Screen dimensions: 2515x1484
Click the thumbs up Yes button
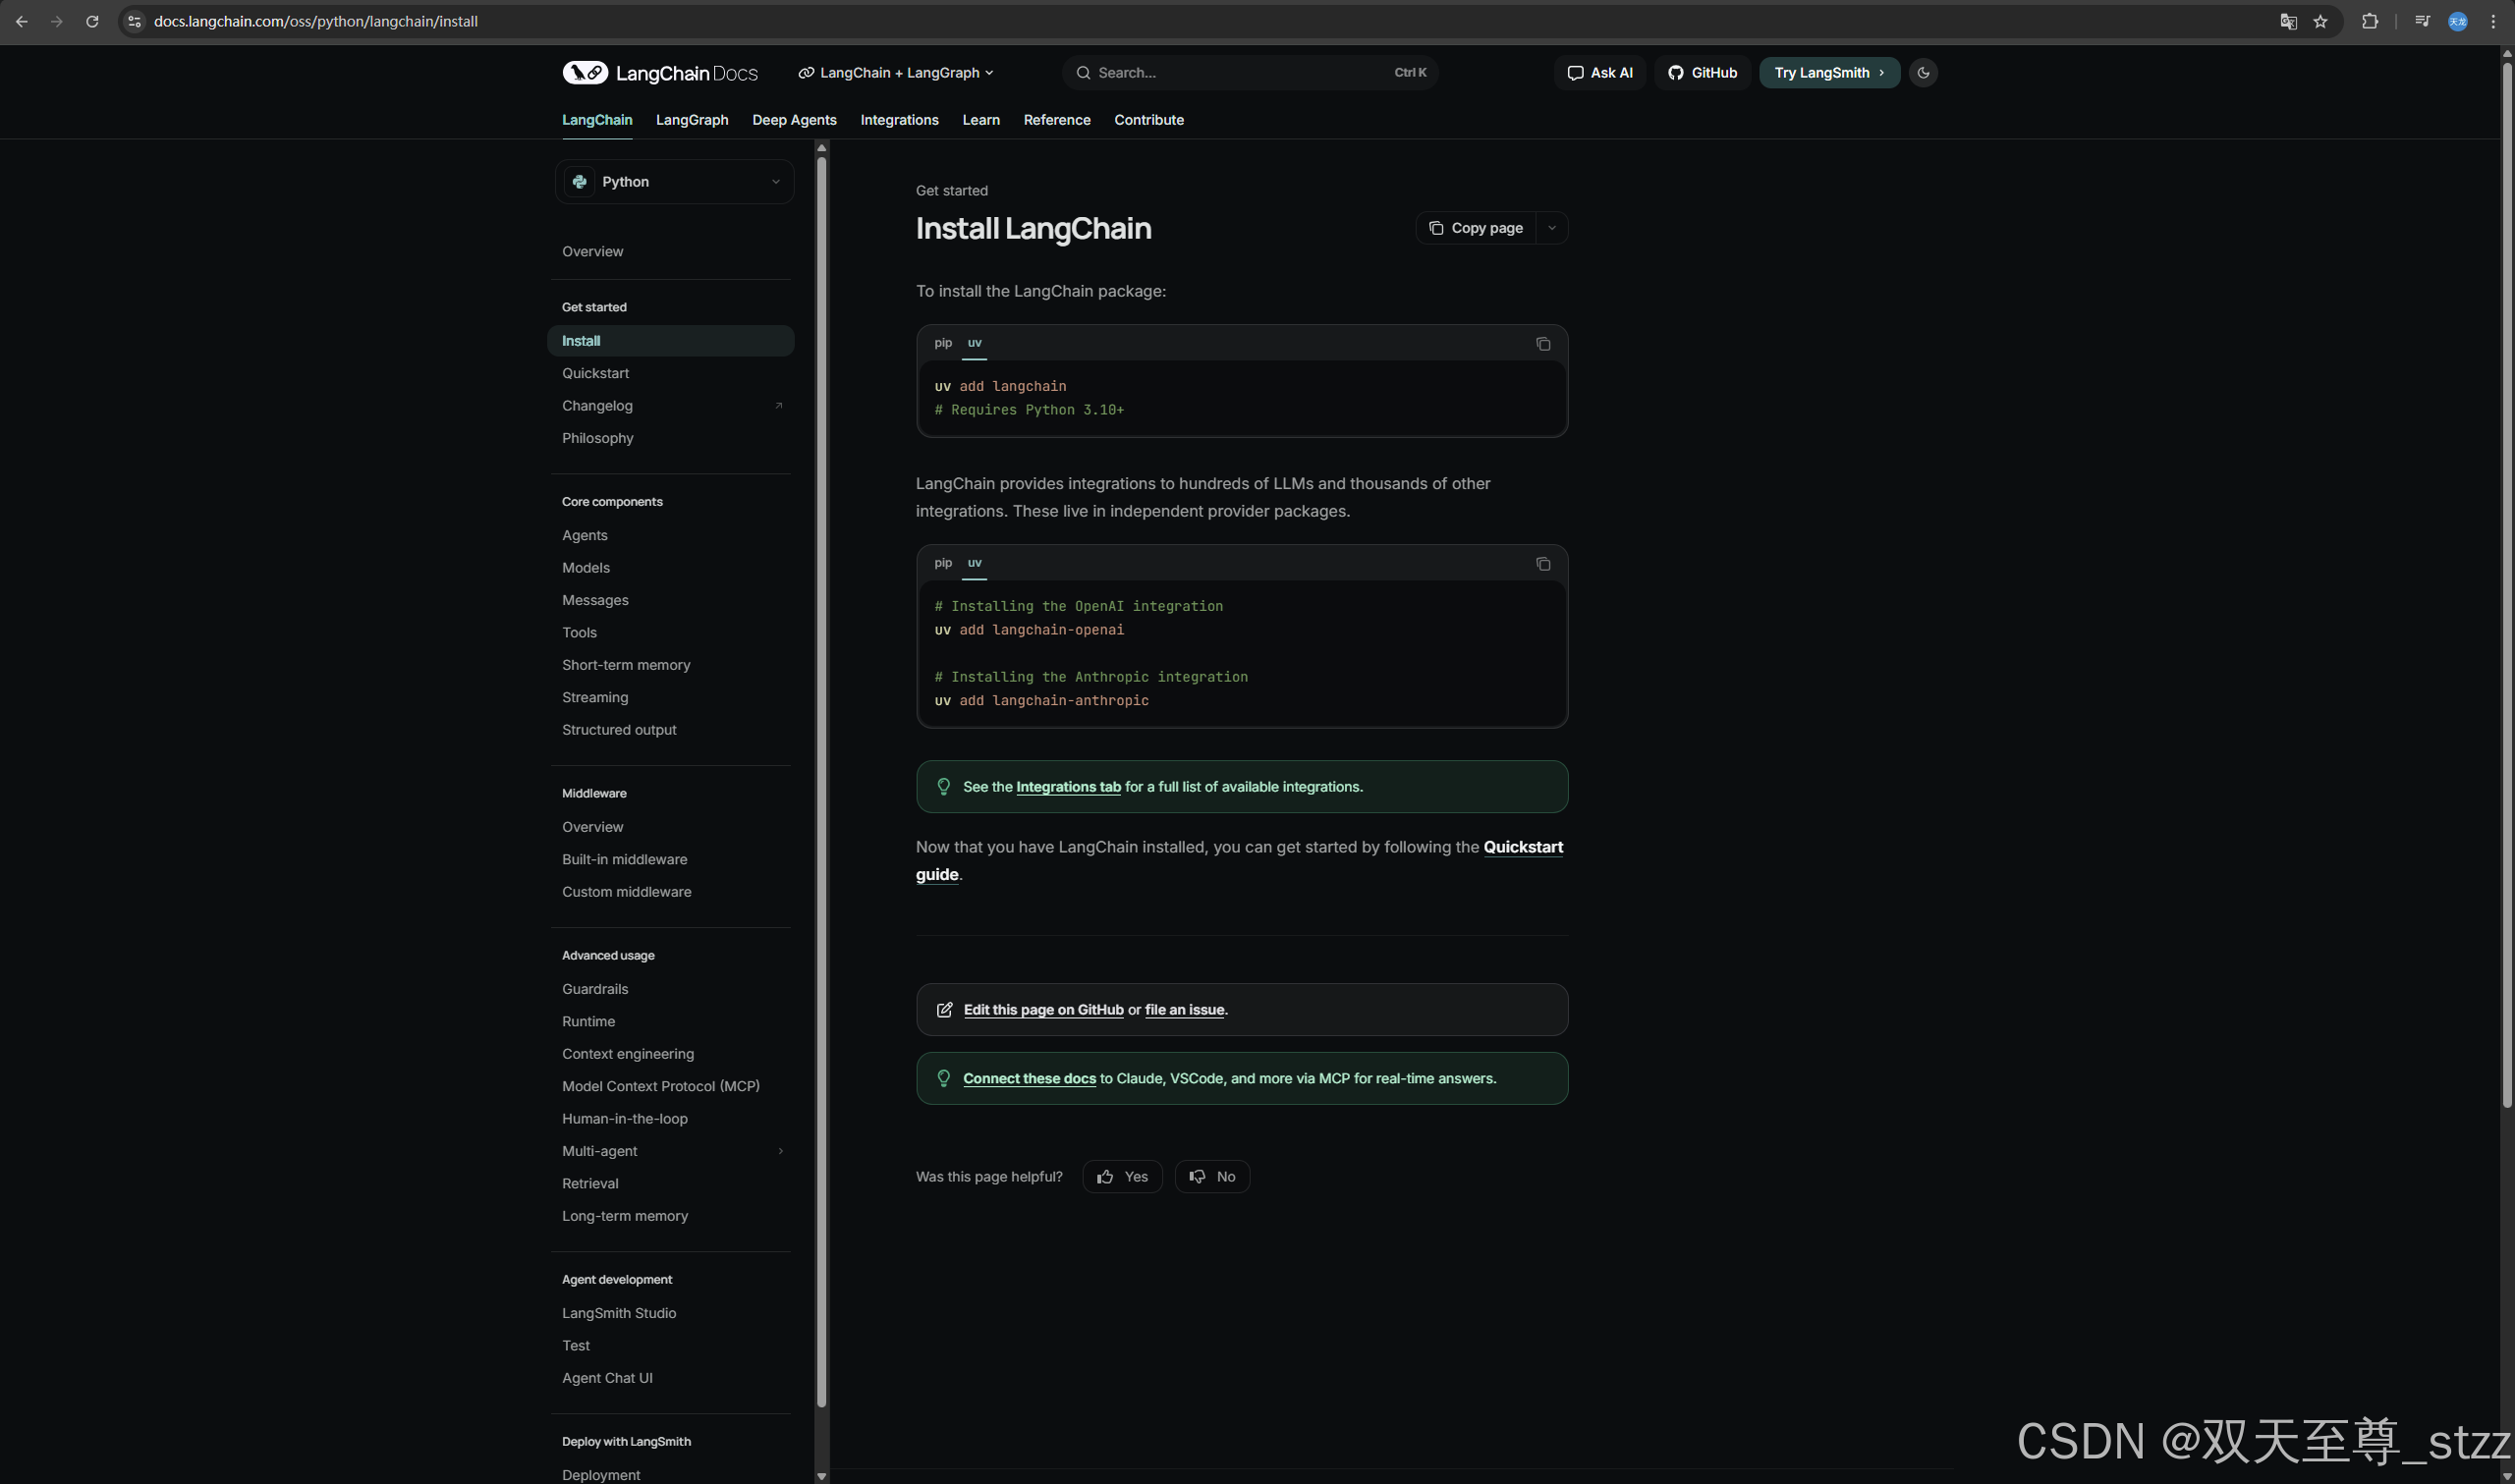coord(1122,1177)
